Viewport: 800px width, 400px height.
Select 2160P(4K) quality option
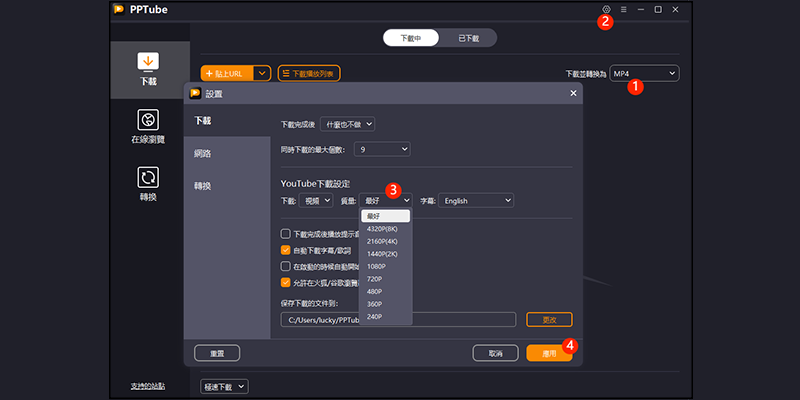[x=385, y=241]
